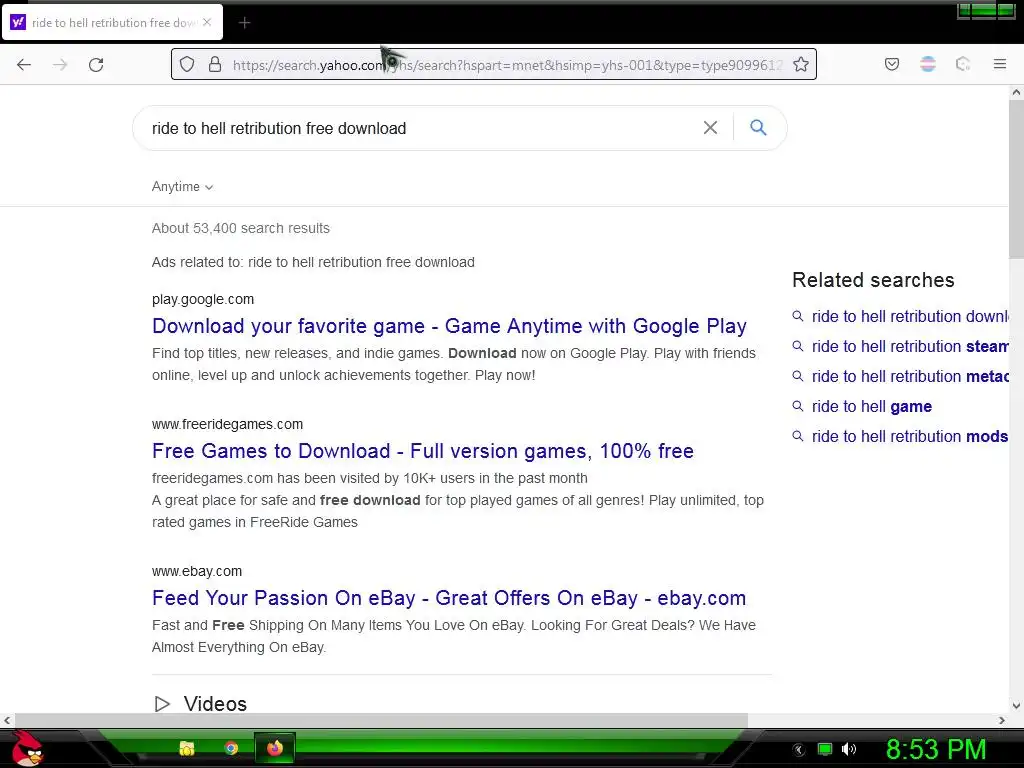Click the Videos section heading
1024x768 pixels.
(x=216, y=704)
